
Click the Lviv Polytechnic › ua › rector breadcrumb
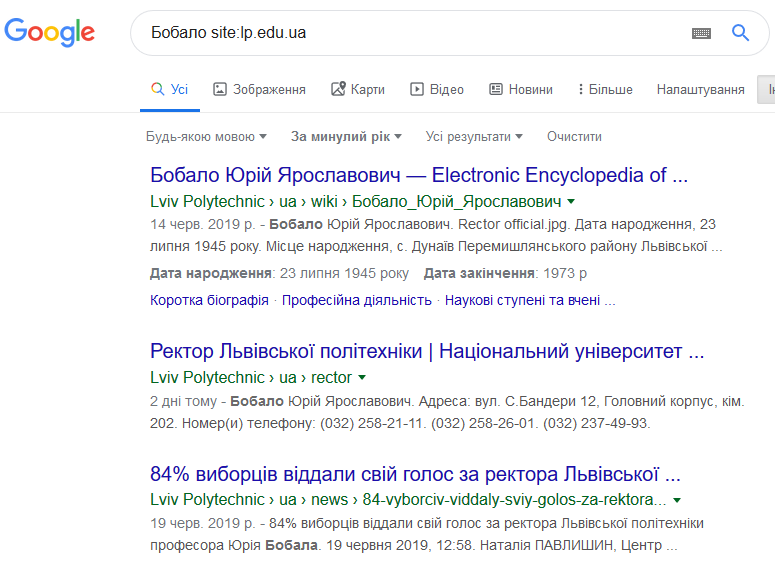point(251,378)
